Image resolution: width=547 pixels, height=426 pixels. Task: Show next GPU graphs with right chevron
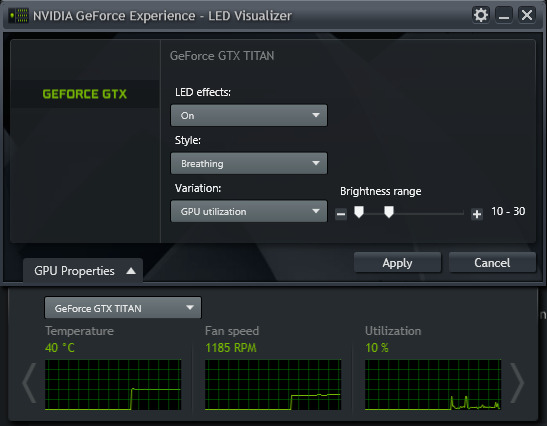point(517,383)
